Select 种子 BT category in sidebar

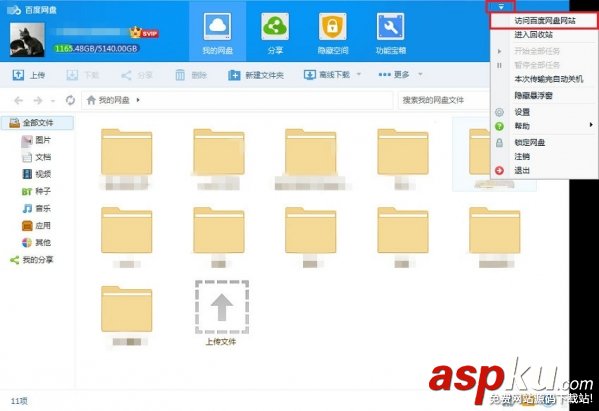[x=36, y=191]
